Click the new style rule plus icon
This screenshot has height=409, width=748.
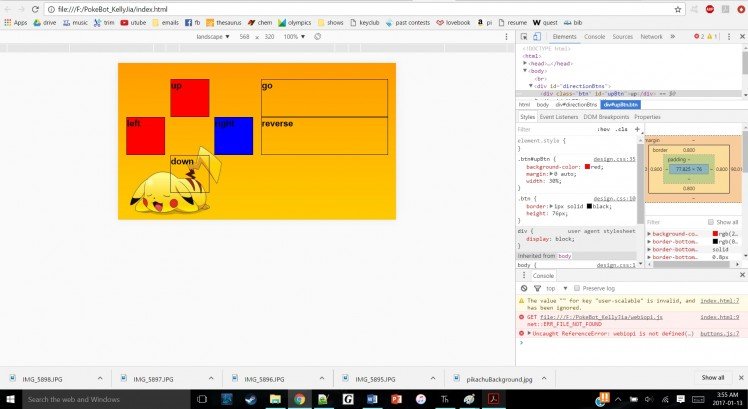click(x=637, y=129)
